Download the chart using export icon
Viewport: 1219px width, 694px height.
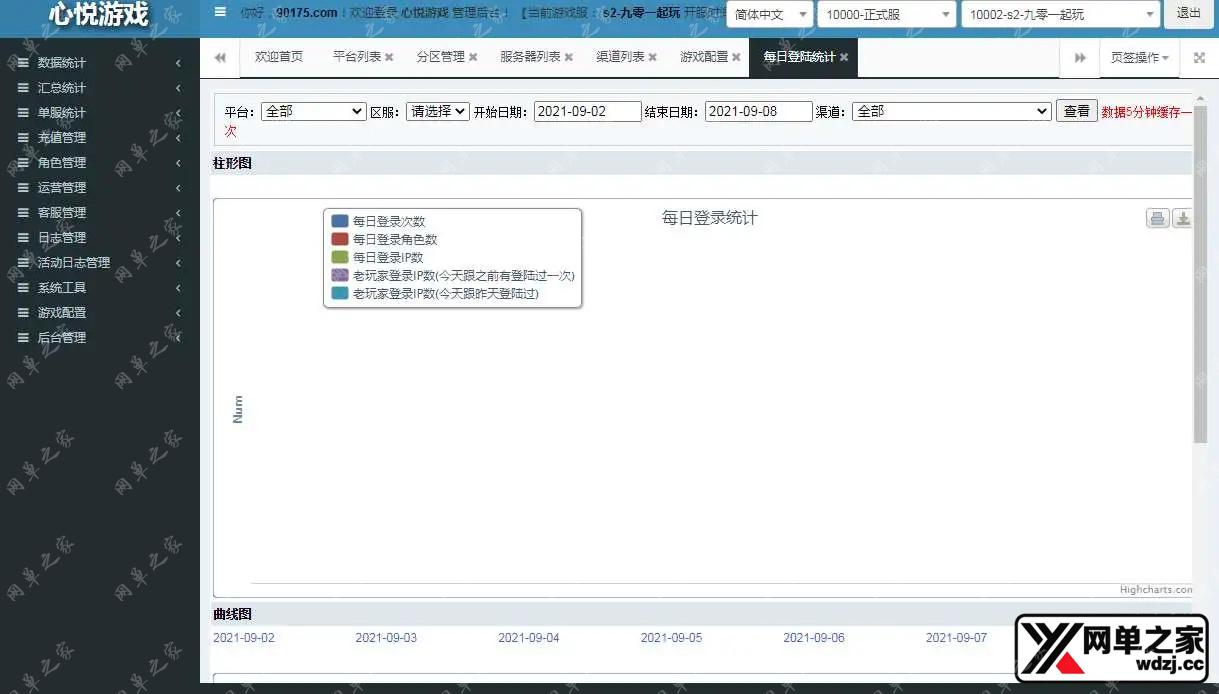tap(1183, 219)
